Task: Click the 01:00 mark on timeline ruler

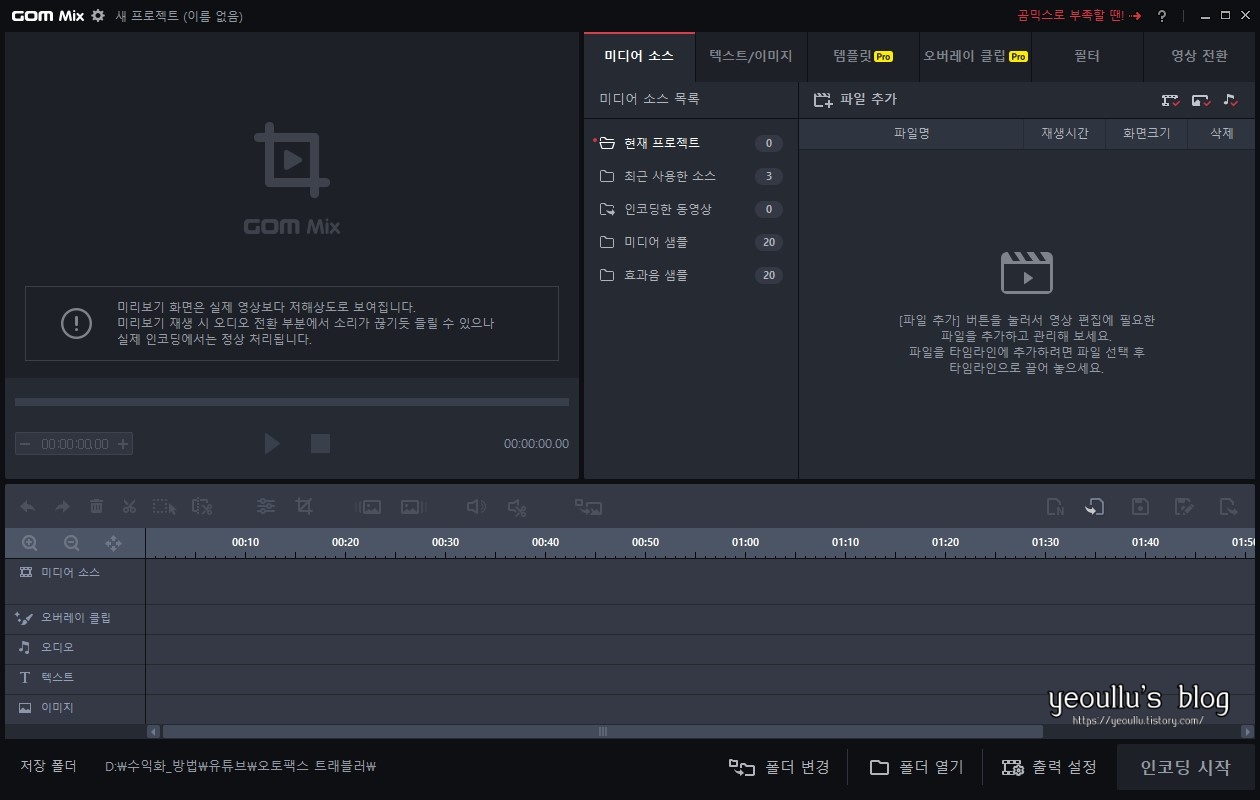Action: (x=745, y=542)
